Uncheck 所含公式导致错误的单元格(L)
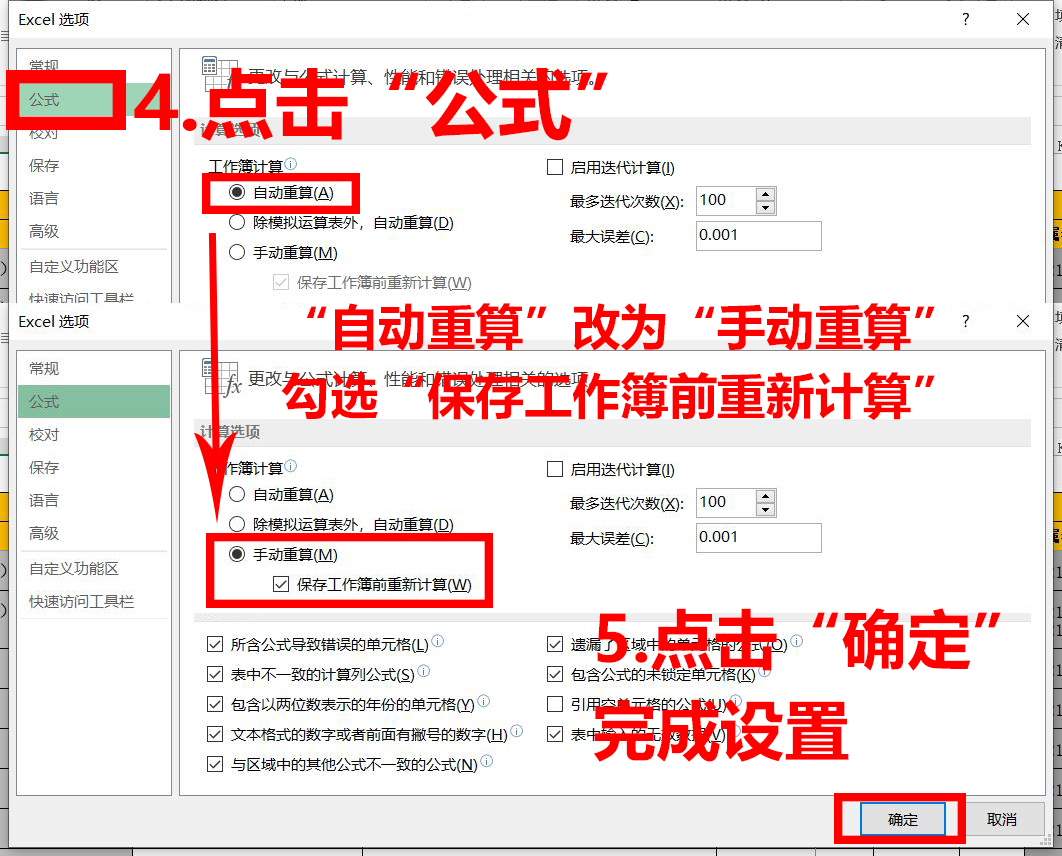This screenshot has width=1062, height=856. click(215, 644)
